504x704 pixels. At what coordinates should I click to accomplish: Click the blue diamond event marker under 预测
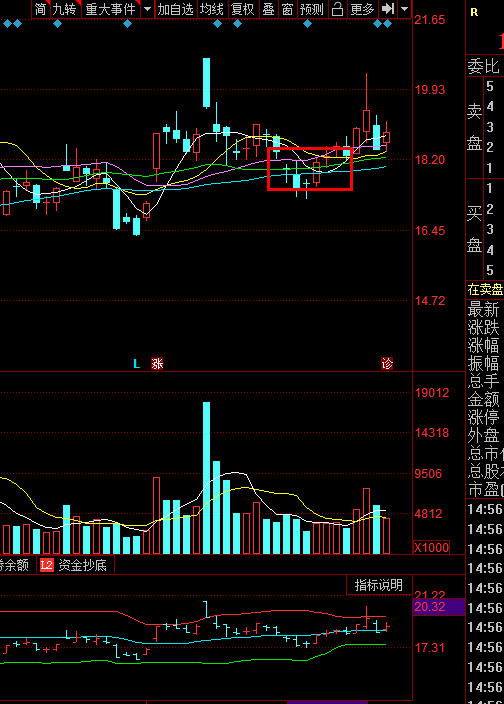point(307,24)
